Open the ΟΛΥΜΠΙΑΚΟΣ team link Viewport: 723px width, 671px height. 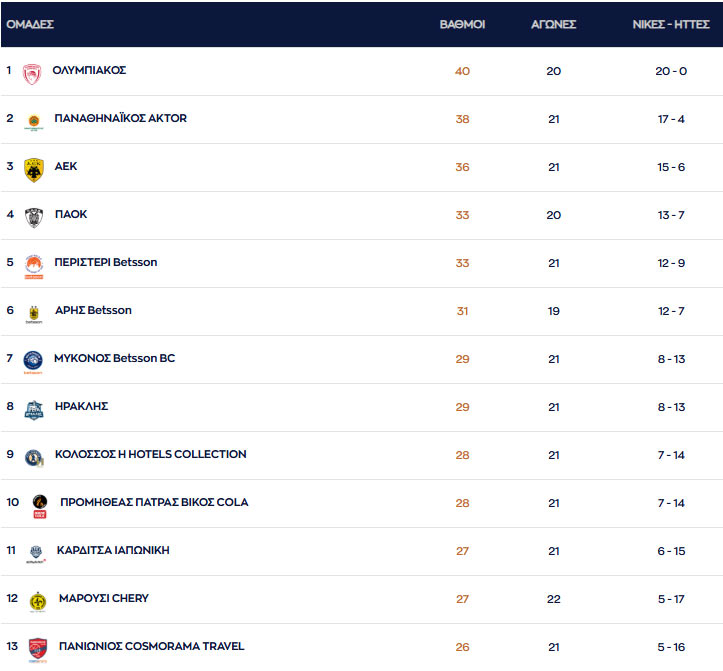(89, 71)
